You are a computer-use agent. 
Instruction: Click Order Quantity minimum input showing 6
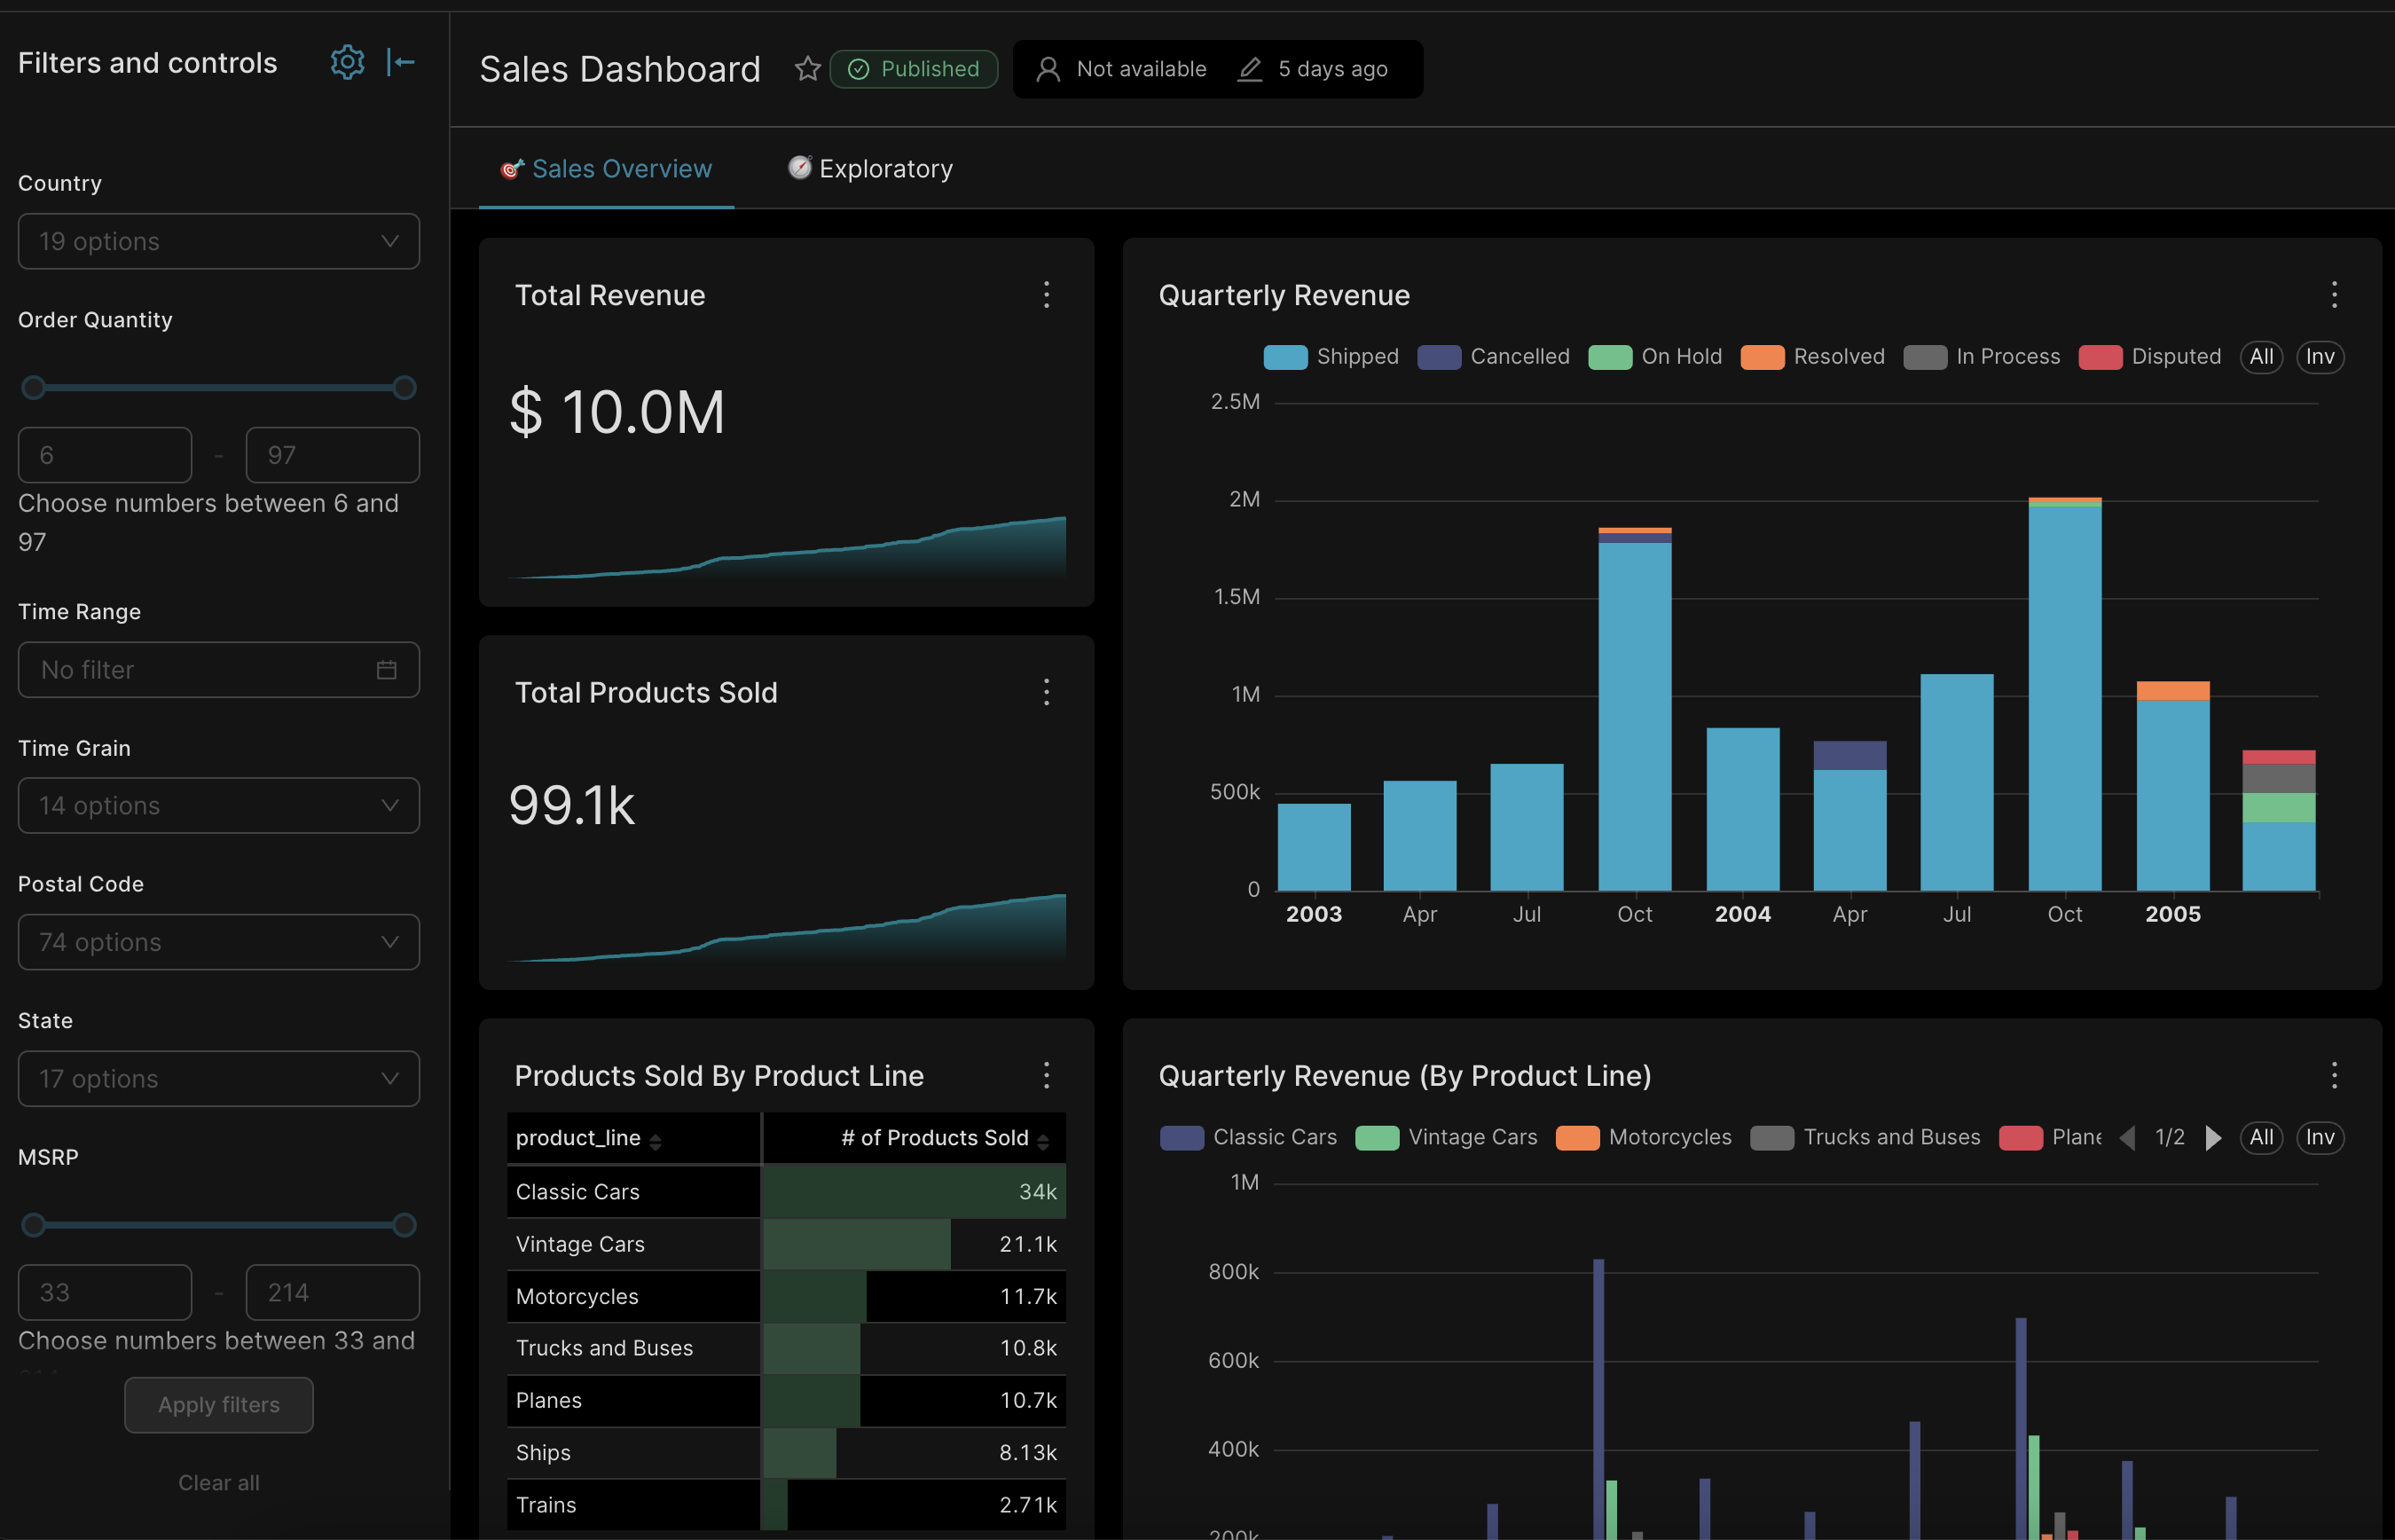pos(105,455)
